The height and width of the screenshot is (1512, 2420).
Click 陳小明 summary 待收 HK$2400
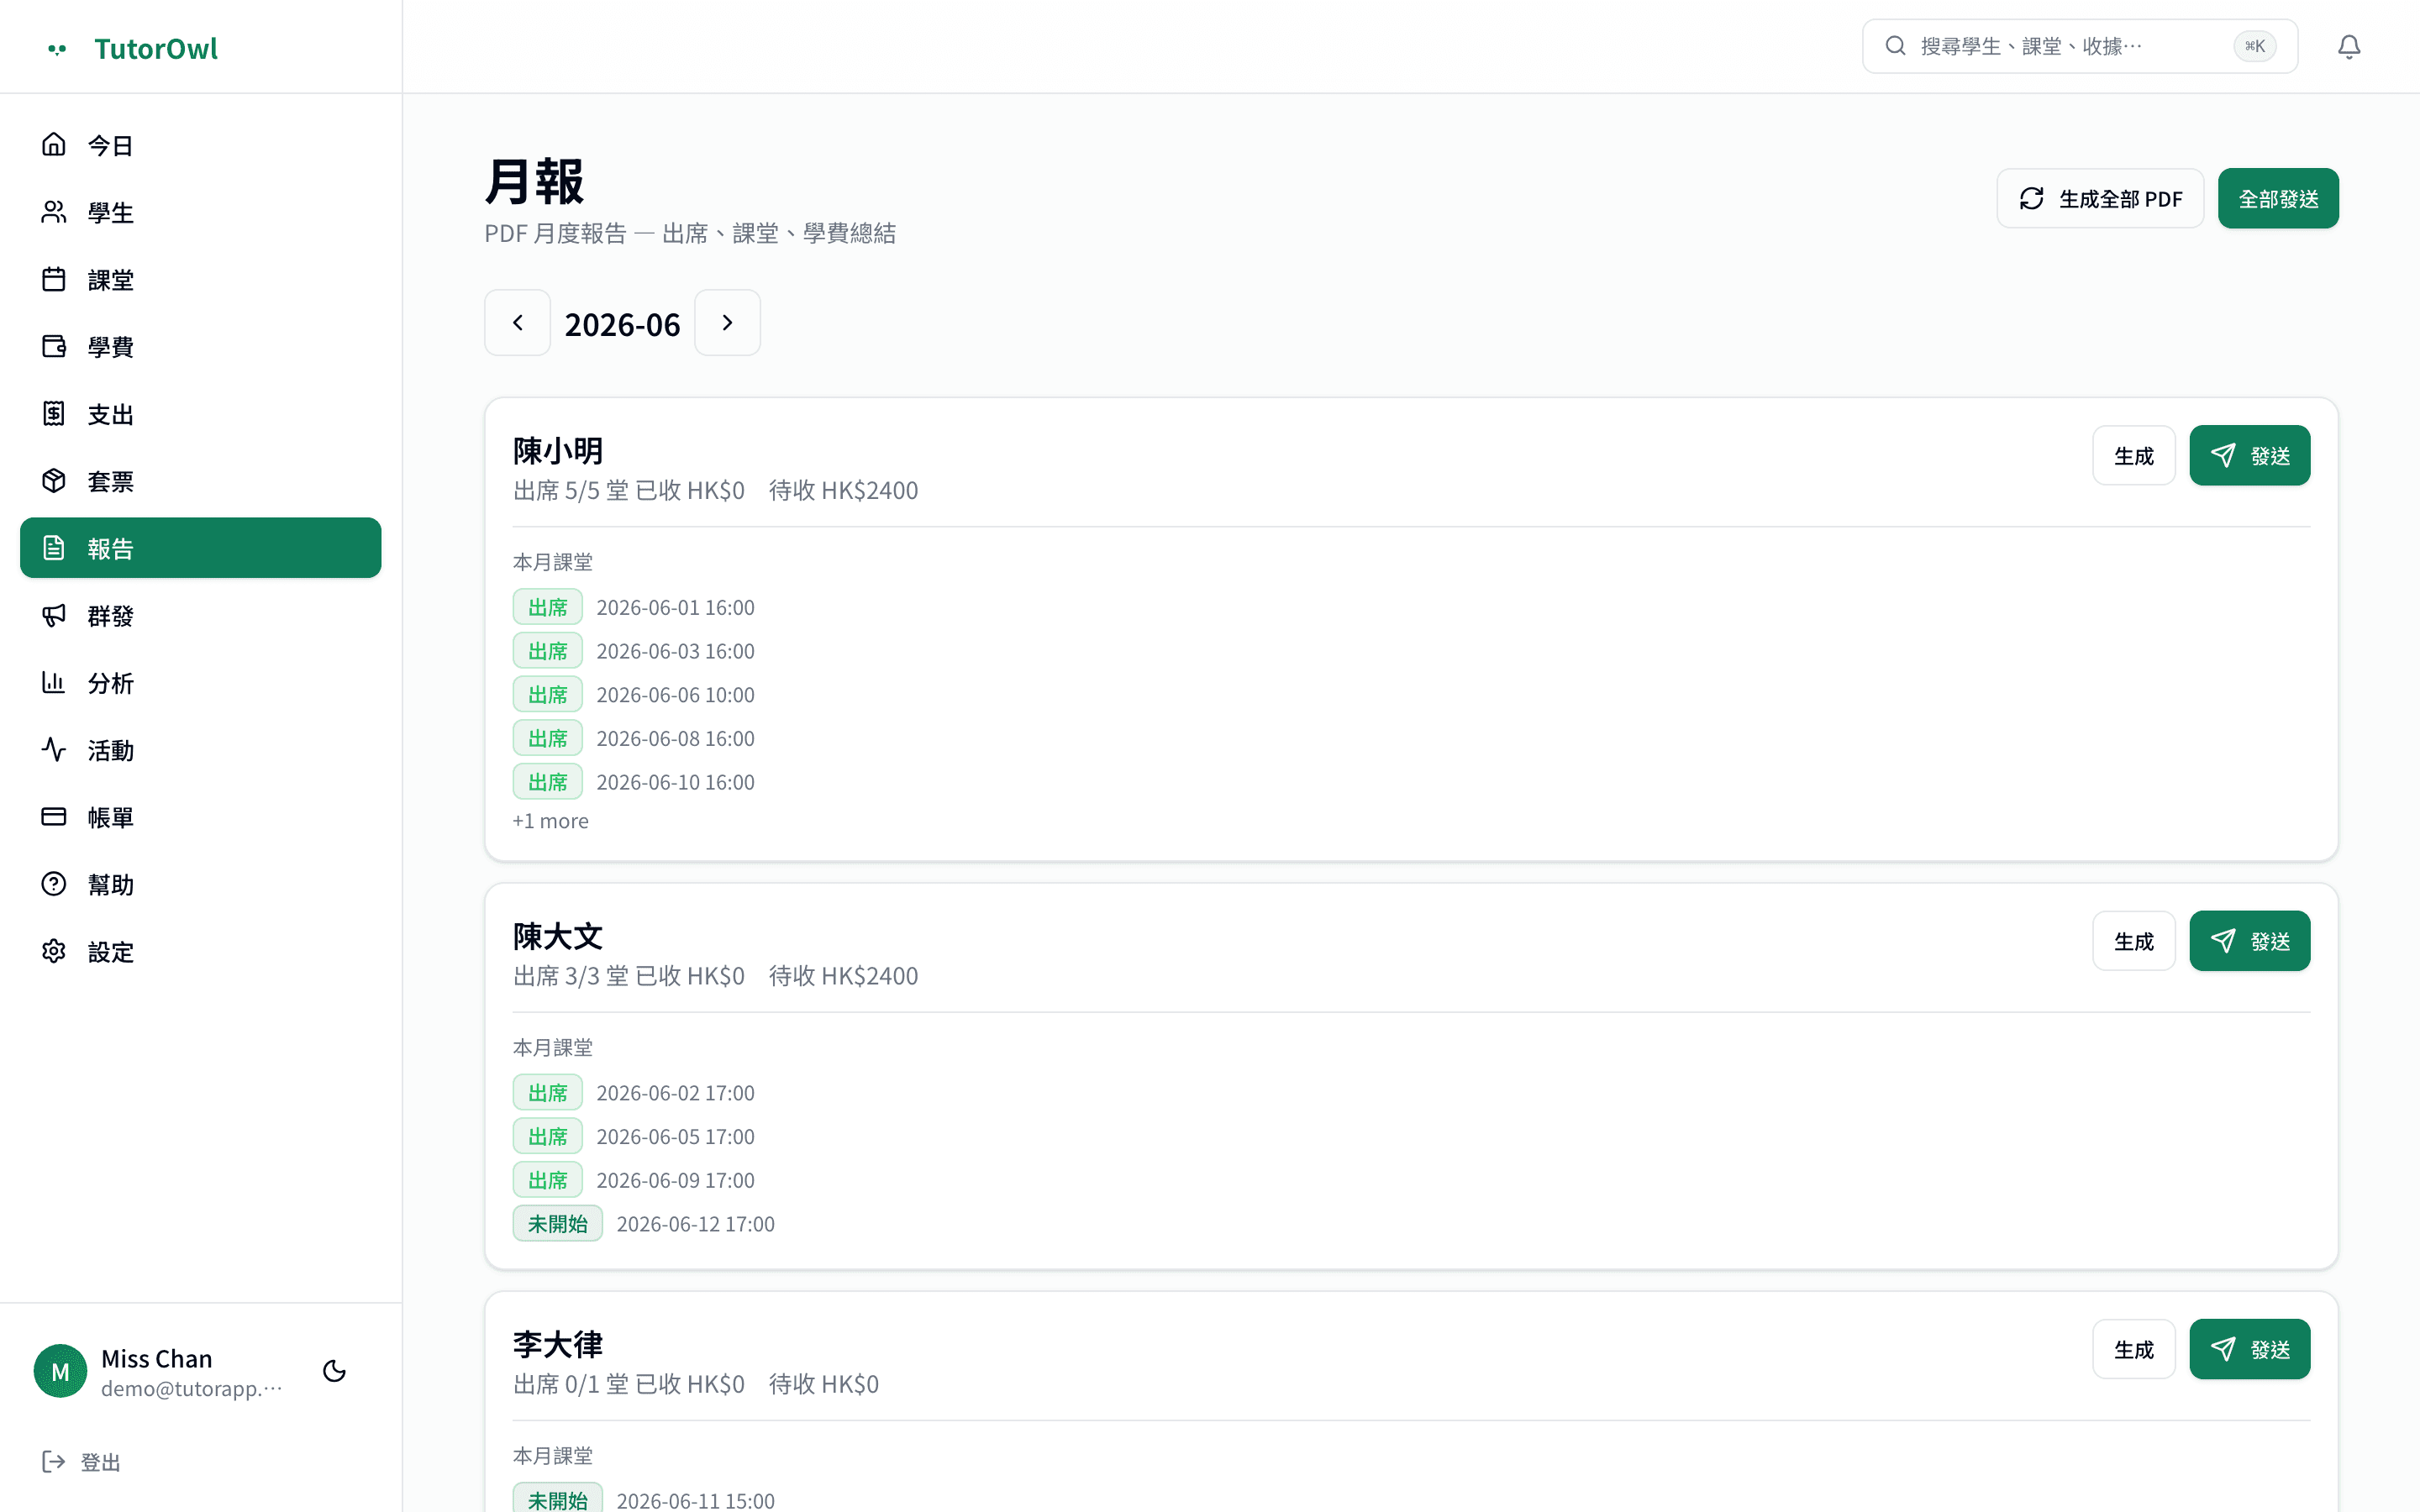pyautogui.click(x=843, y=490)
